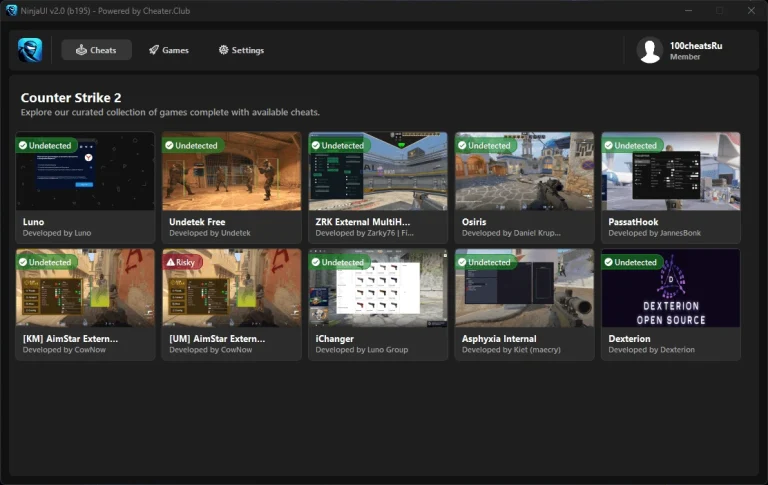768x485 pixels.
Task: Click the Undetected badge on PassatHook
Action: coord(632,146)
